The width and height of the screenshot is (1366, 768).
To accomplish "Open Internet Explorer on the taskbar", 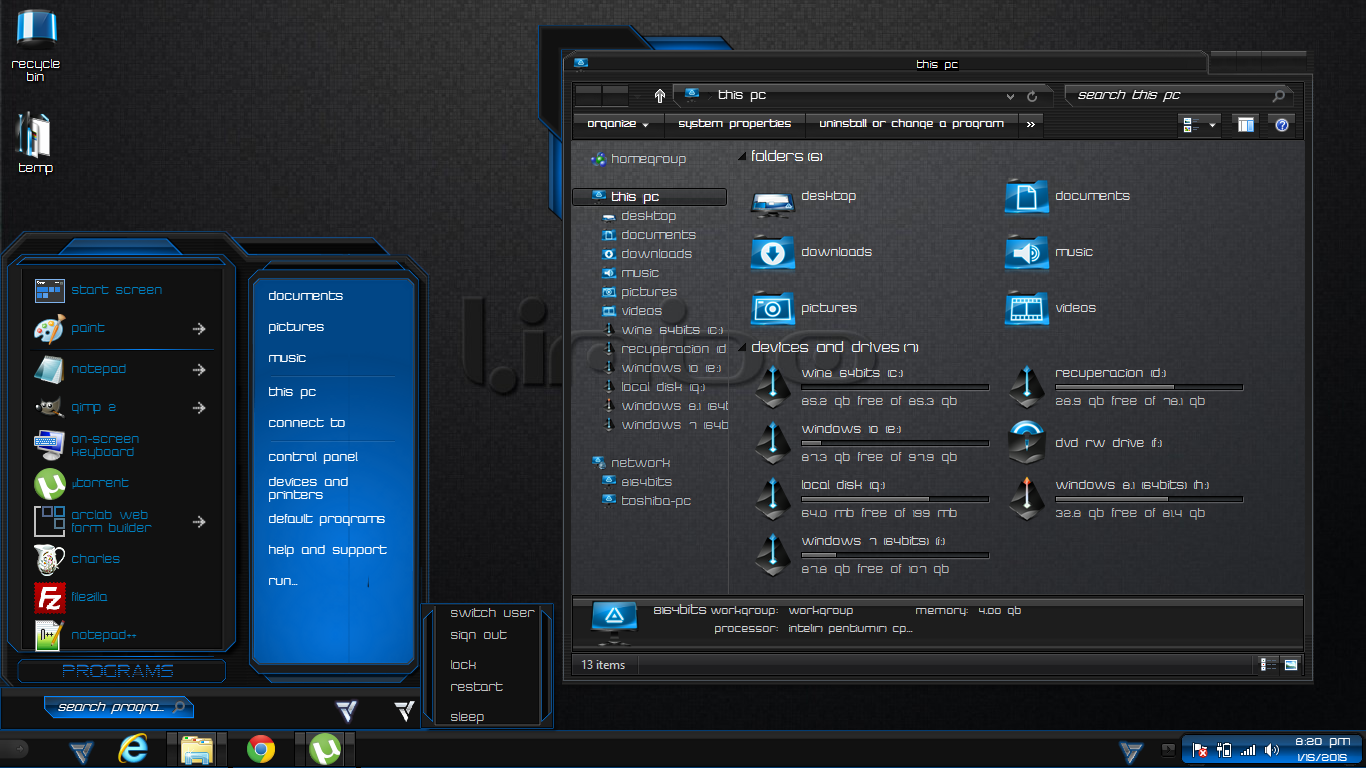I will point(133,749).
